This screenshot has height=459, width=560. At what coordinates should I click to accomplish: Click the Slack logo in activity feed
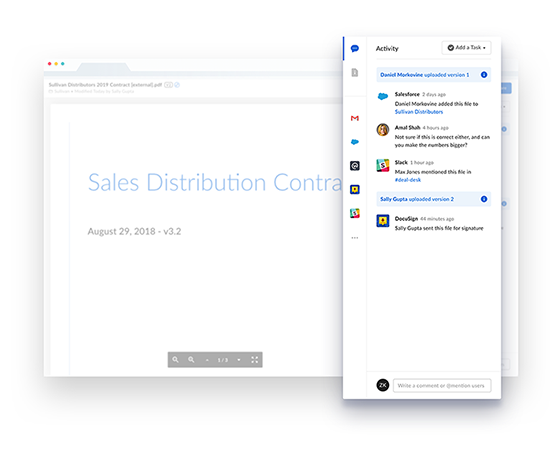point(383,165)
